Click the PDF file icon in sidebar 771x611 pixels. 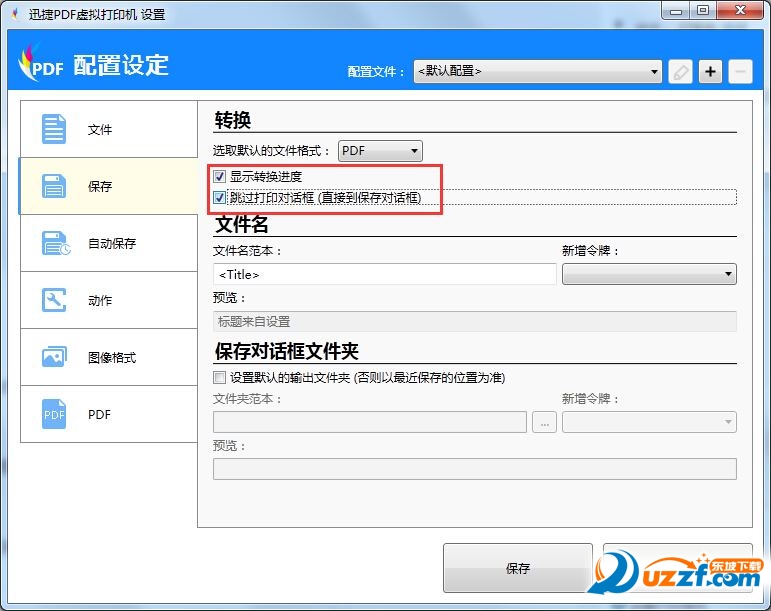pos(54,414)
